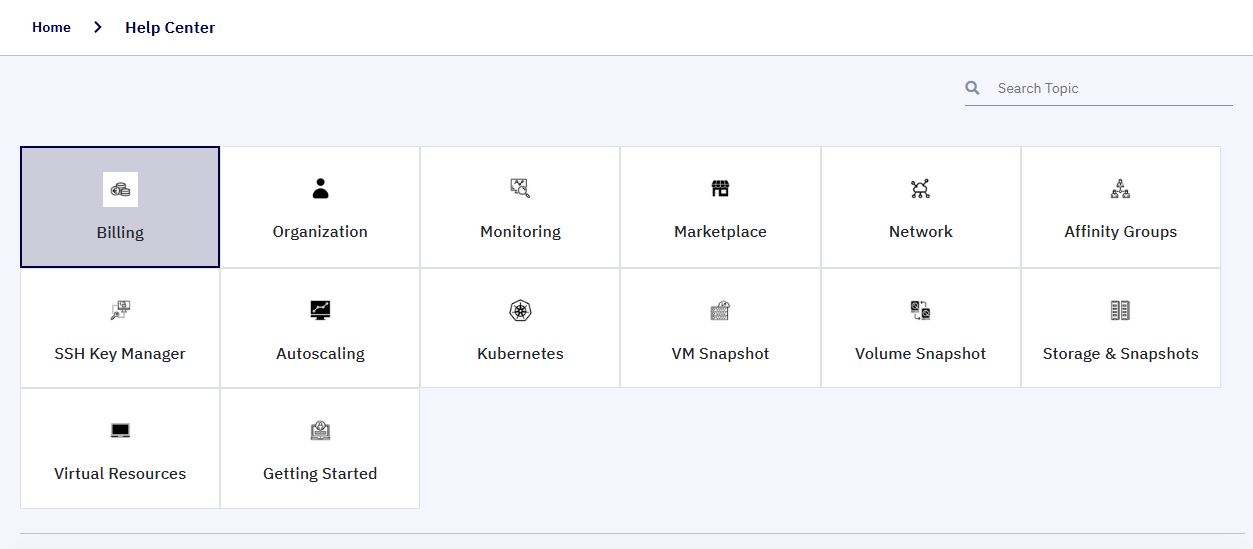Open the Volume Snapshot disks icon

[x=920, y=310]
